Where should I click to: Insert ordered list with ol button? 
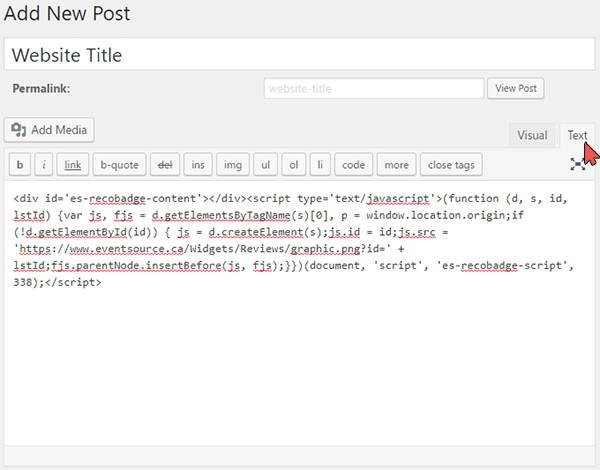point(293,165)
